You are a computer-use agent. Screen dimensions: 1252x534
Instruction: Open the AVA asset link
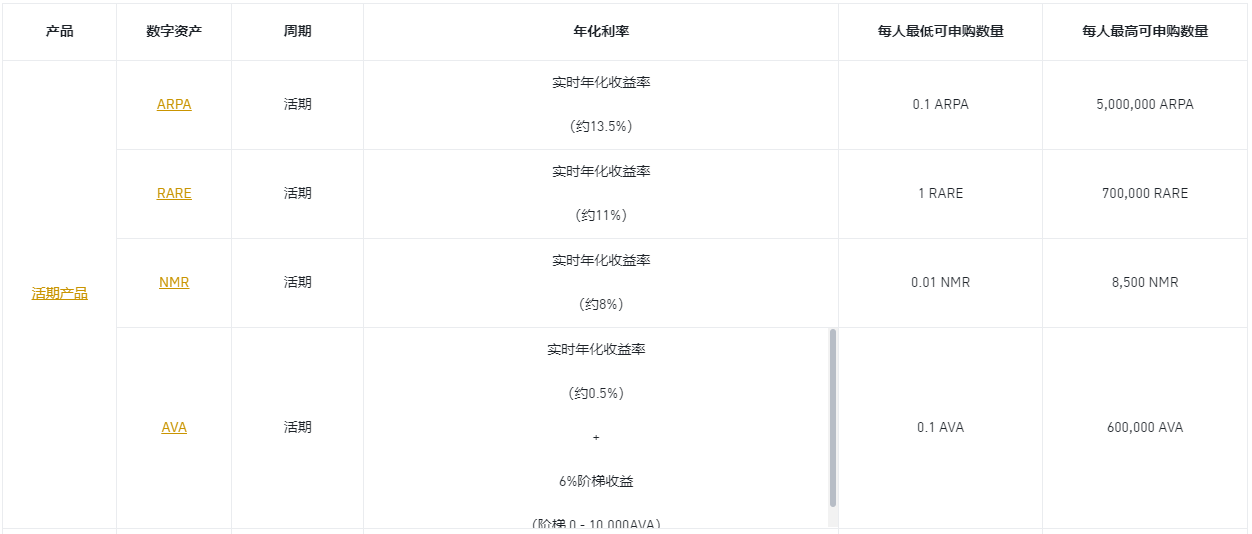click(x=174, y=427)
